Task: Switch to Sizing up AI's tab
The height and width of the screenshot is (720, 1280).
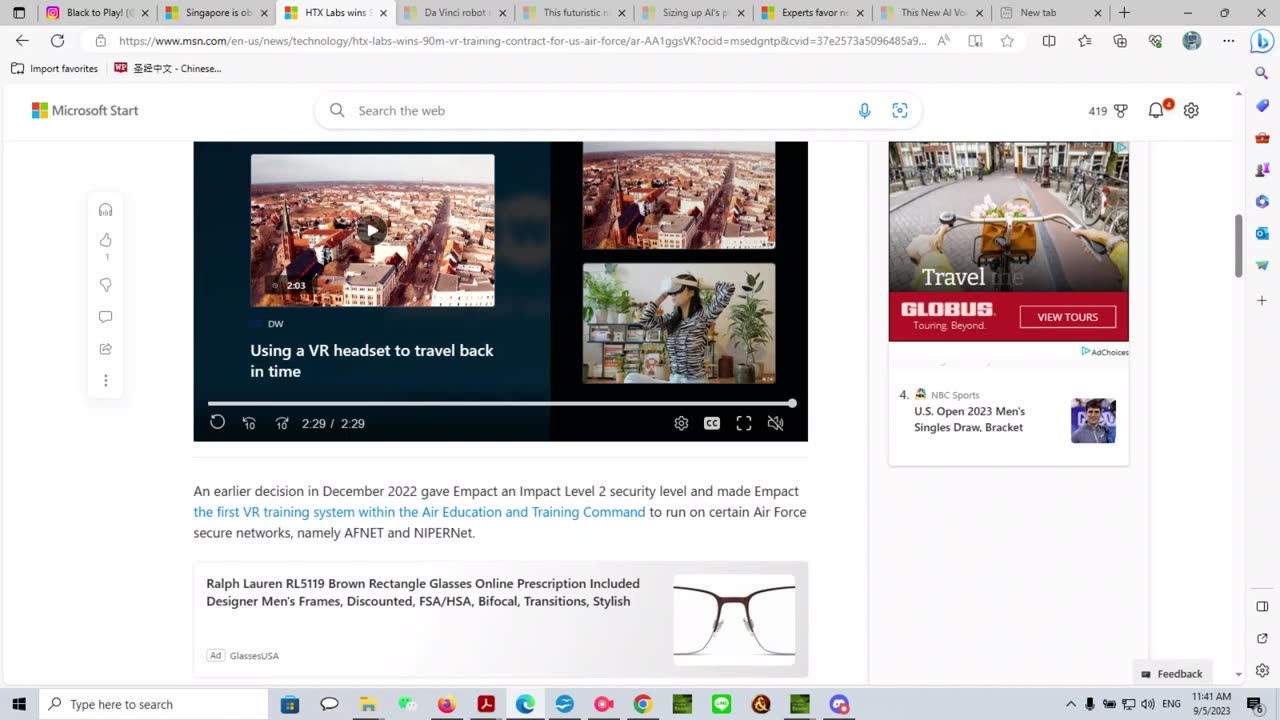Action: pyautogui.click(x=692, y=13)
